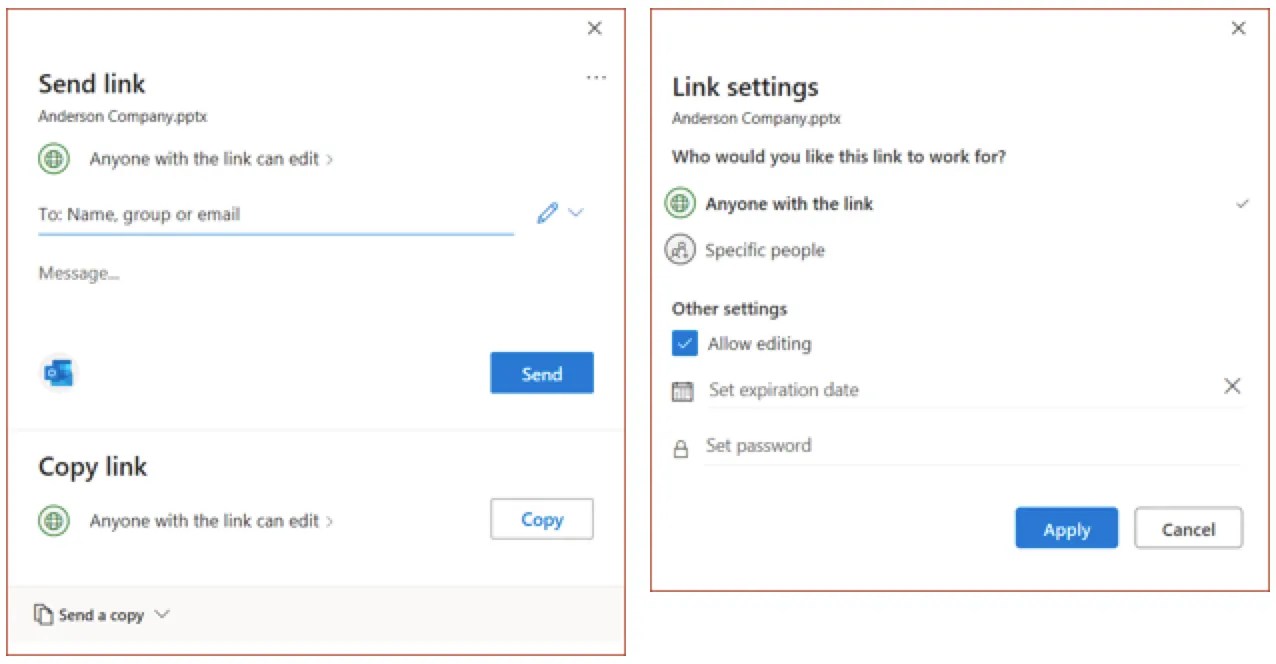Image resolution: width=1276 pixels, height=664 pixels.
Task: Open link settings from Copy link section
Action: pyautogui.click(x=211, y=521)
